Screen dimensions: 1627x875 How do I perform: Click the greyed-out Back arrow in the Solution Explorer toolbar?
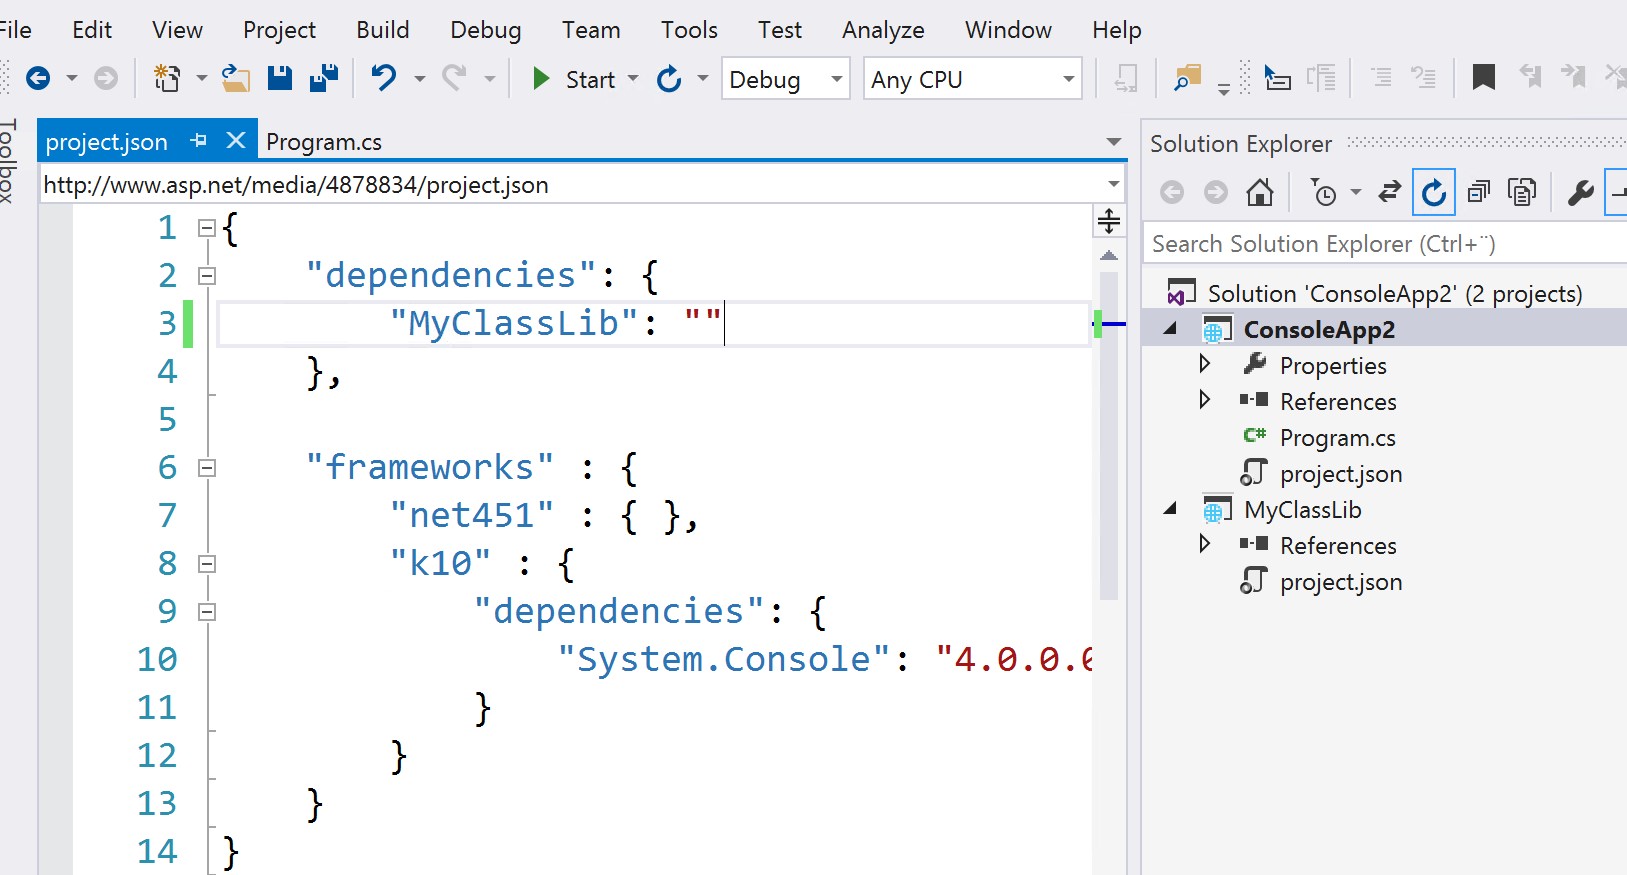coord(1172,192)
